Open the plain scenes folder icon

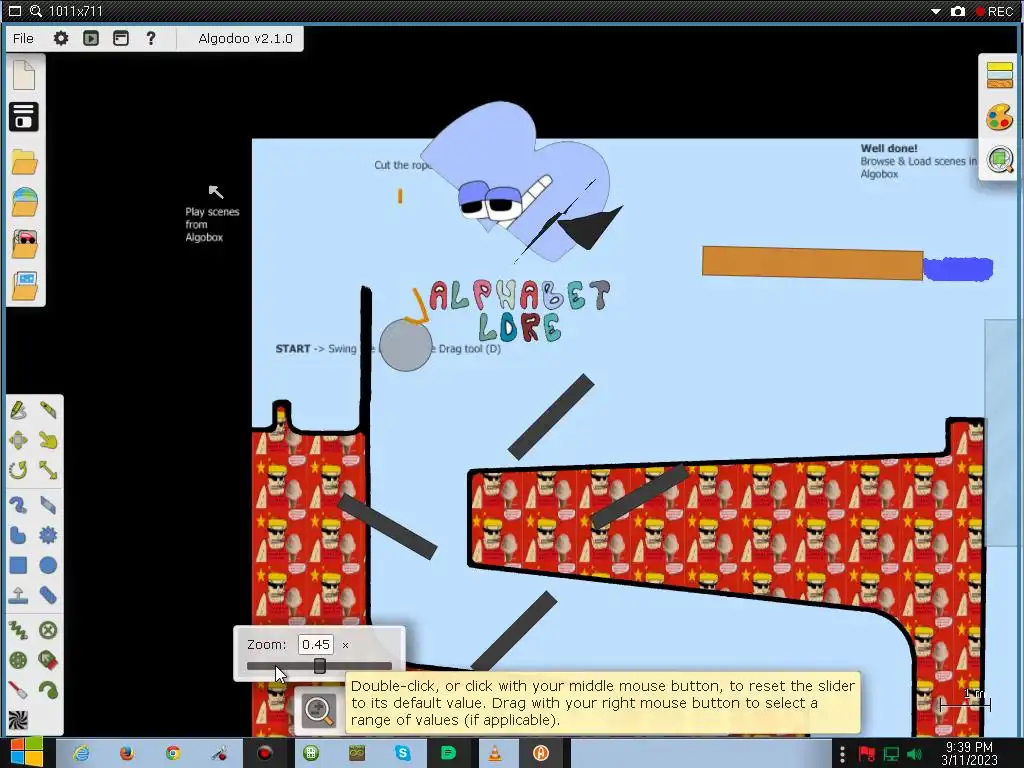(x=24, y=161)
